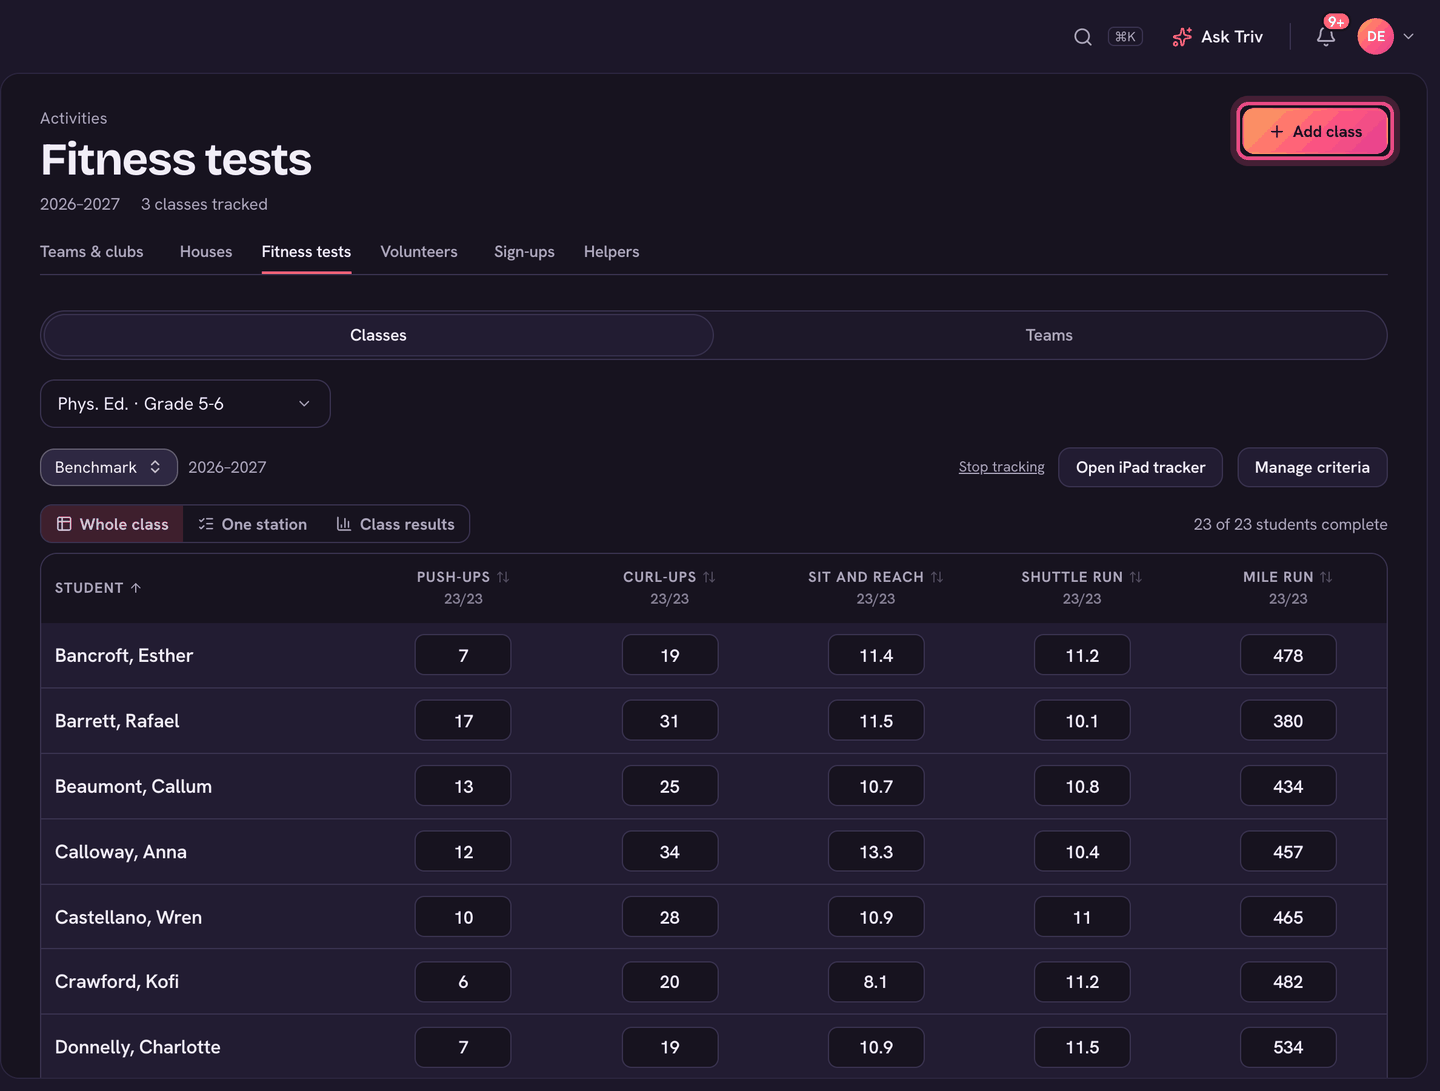Open the Houses tab
1440x1091 pixels.
coord(206,252)
